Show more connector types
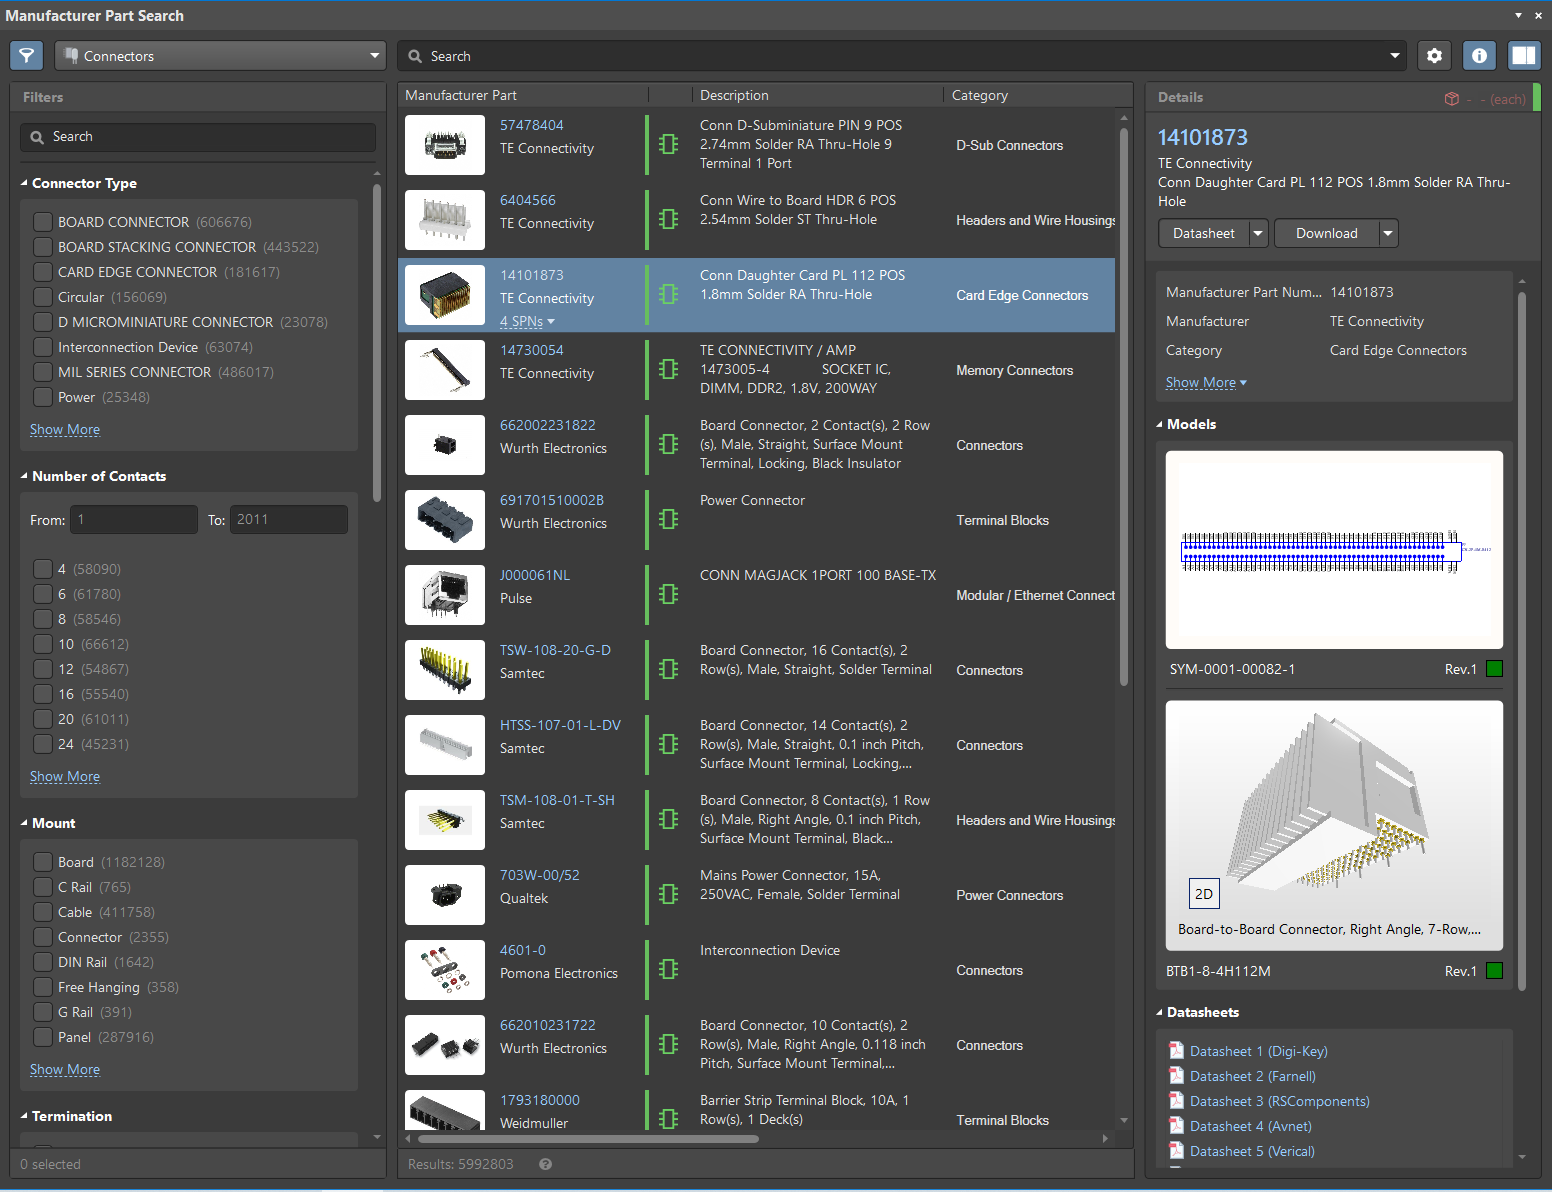1552x1192 pixels. 65,429
